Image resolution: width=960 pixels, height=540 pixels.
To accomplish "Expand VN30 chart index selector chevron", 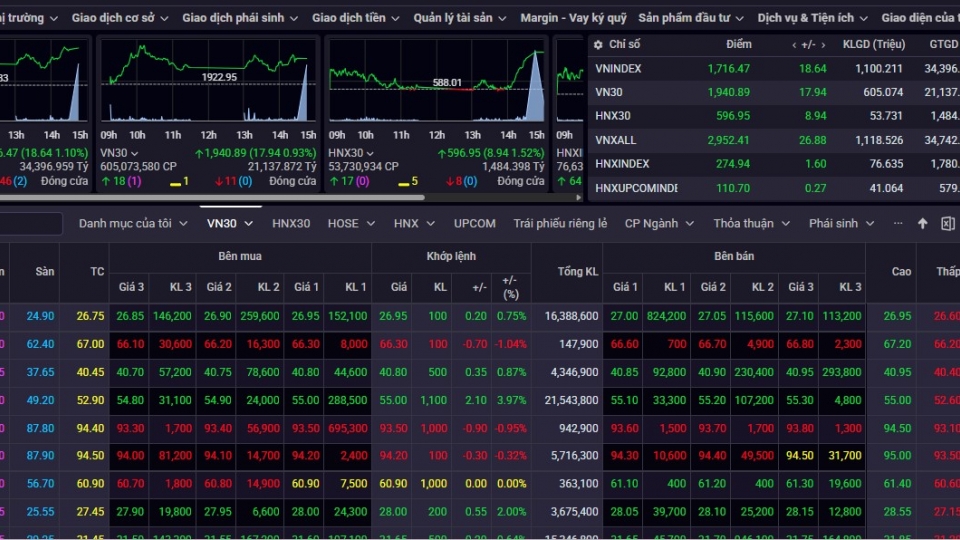I will [x=135, y=153].
